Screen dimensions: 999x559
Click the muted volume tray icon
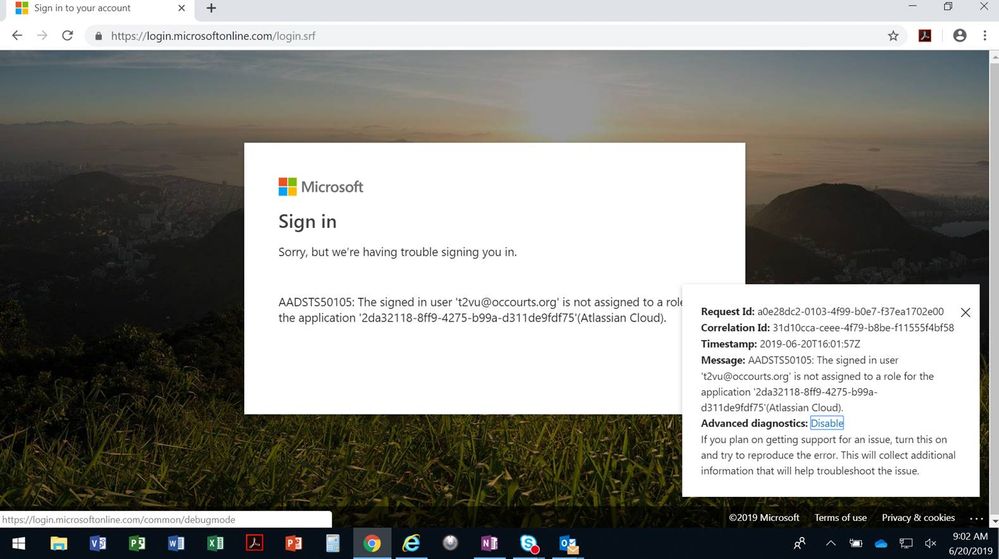[930, 543]
